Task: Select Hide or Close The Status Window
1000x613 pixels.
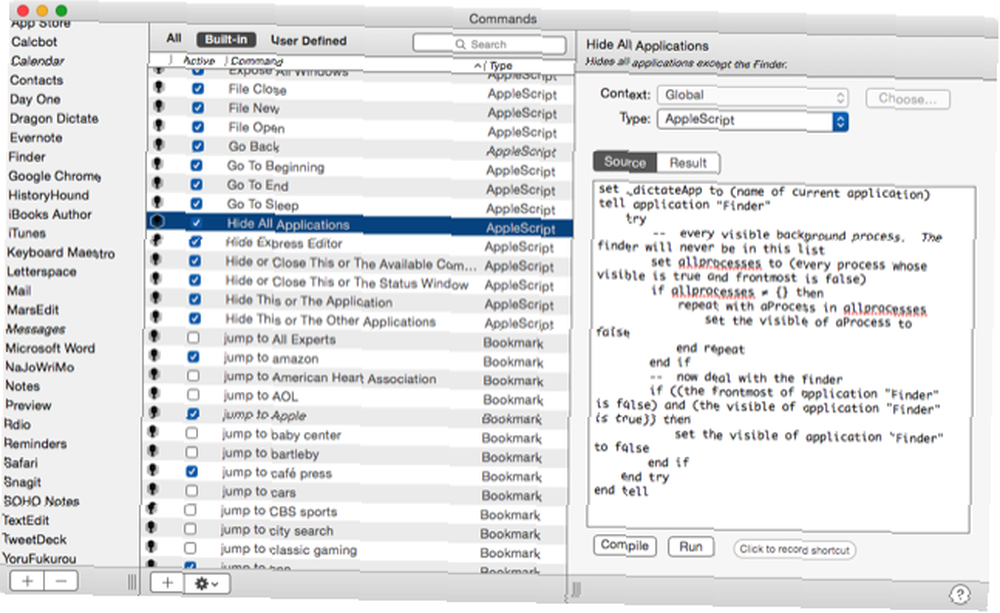Action: 358,283
